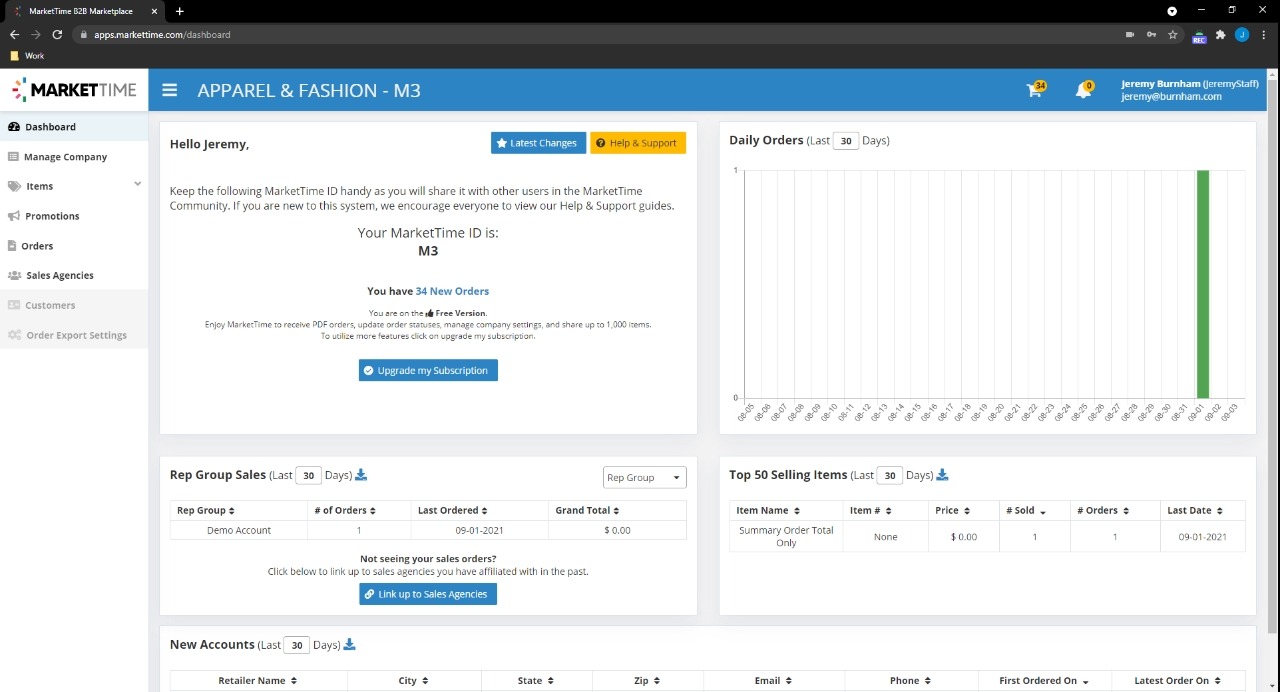1280x692 pixels.
Task: Download Top 50 Selling Items report icon
Action: 942,475
